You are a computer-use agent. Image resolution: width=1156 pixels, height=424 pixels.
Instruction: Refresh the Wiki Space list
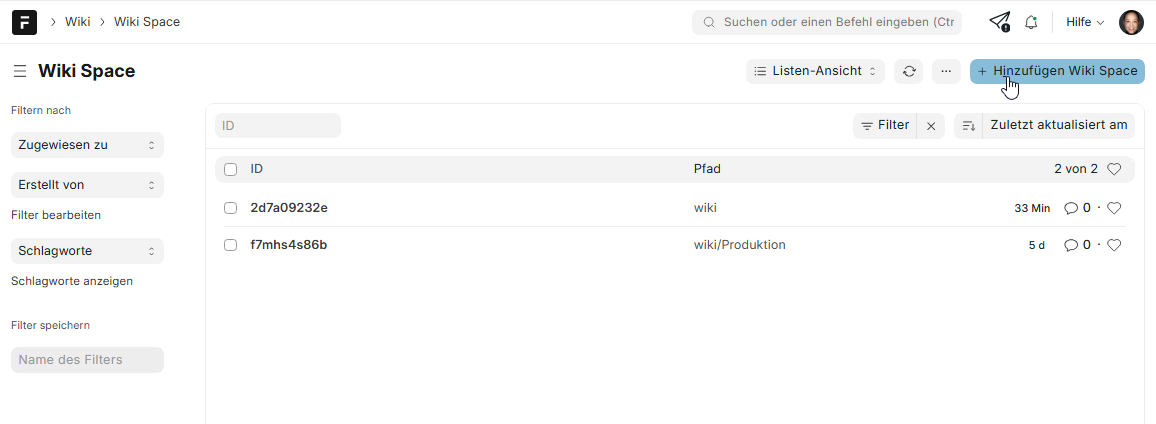[909, 71]
